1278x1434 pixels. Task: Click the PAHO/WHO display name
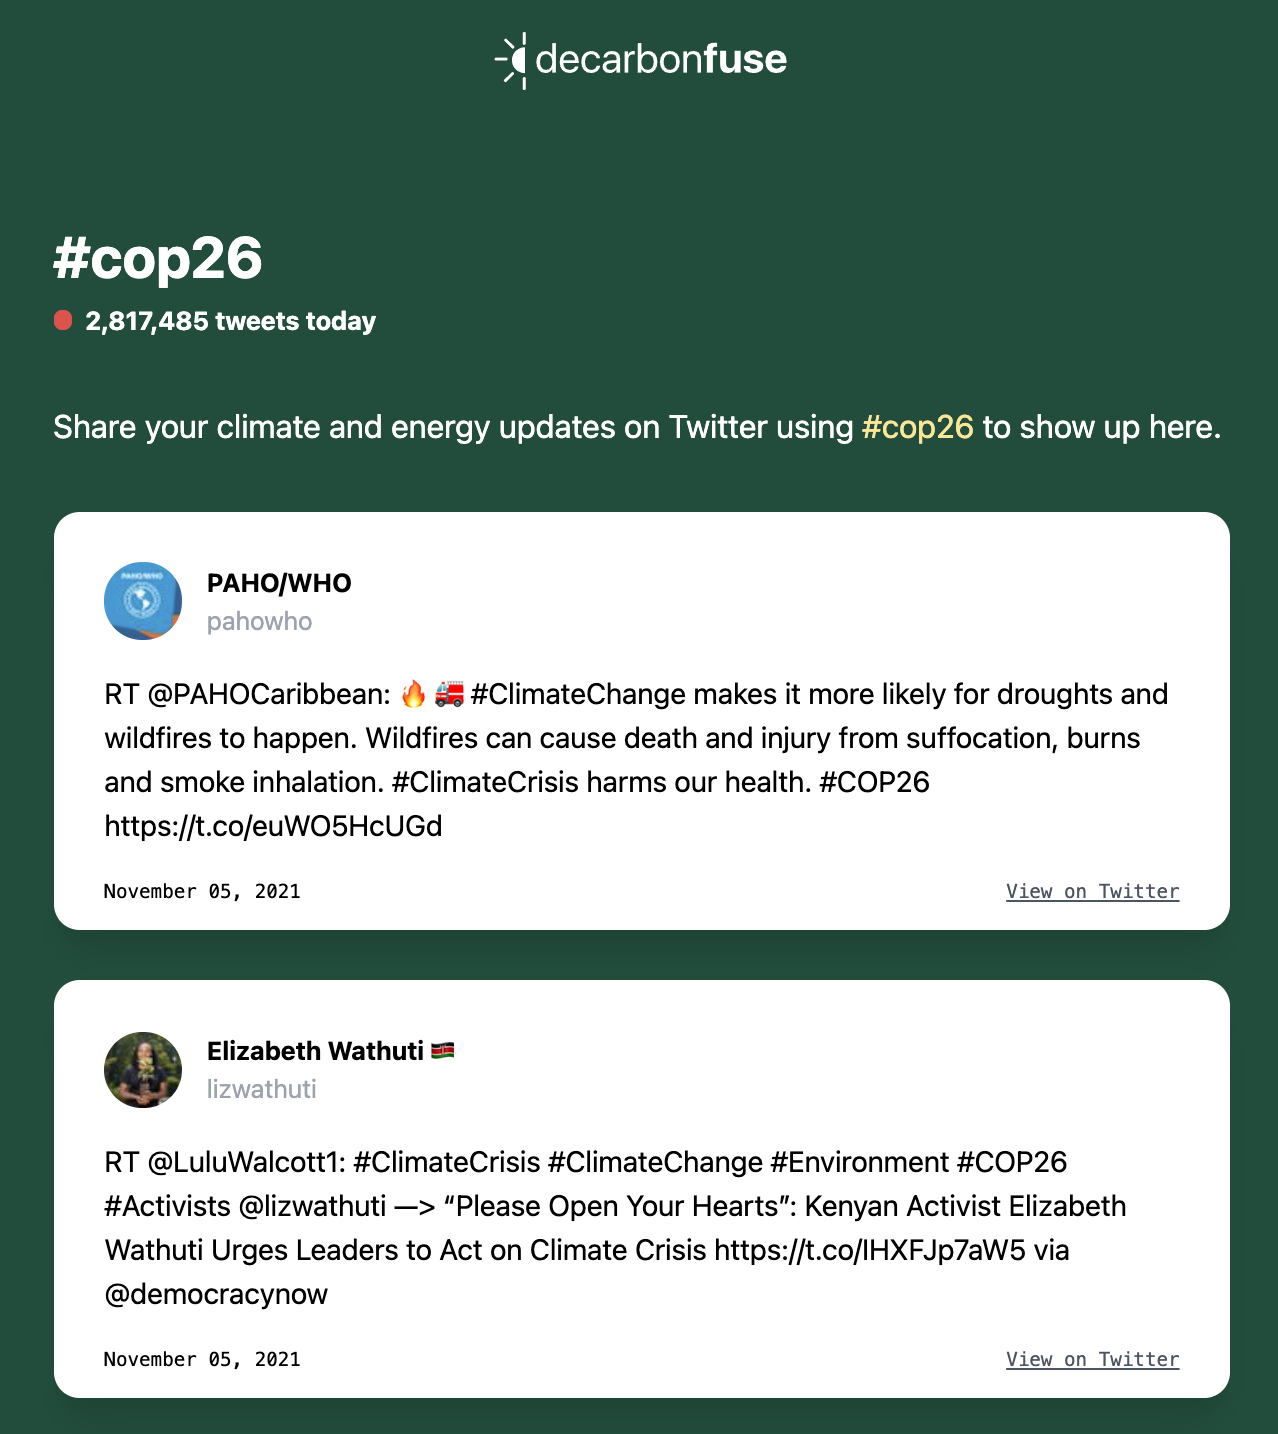coord(279,583)
